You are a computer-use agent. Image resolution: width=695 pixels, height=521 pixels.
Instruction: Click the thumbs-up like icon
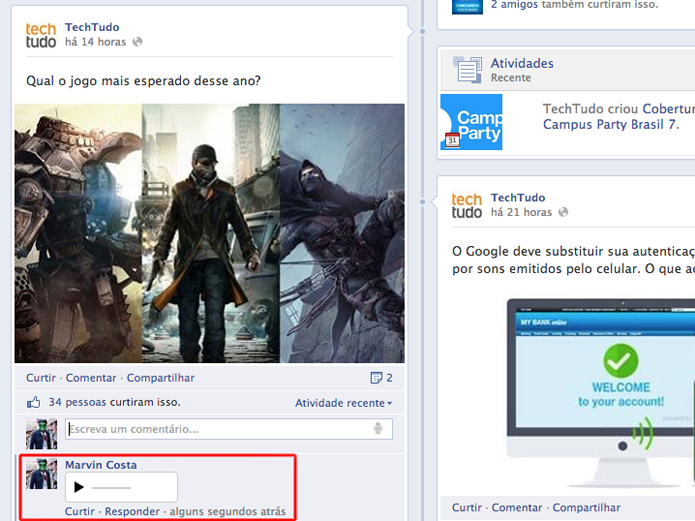(x=34, y=402)
